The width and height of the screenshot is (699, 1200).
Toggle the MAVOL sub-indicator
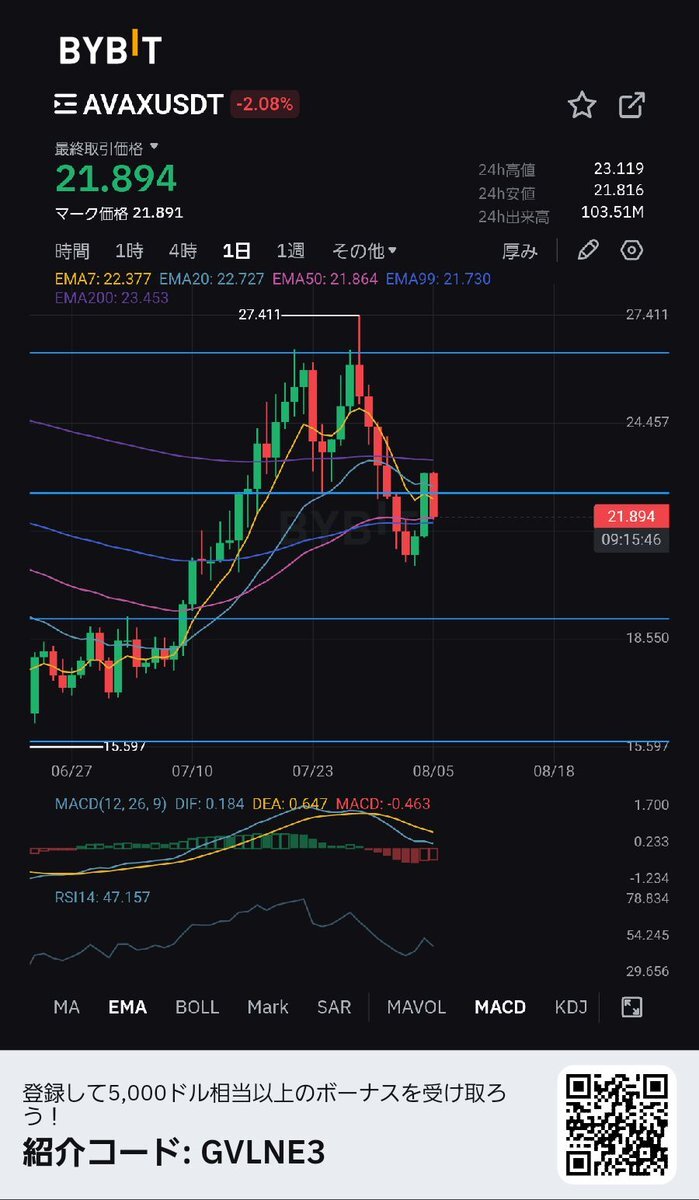tap(417, 1007)
